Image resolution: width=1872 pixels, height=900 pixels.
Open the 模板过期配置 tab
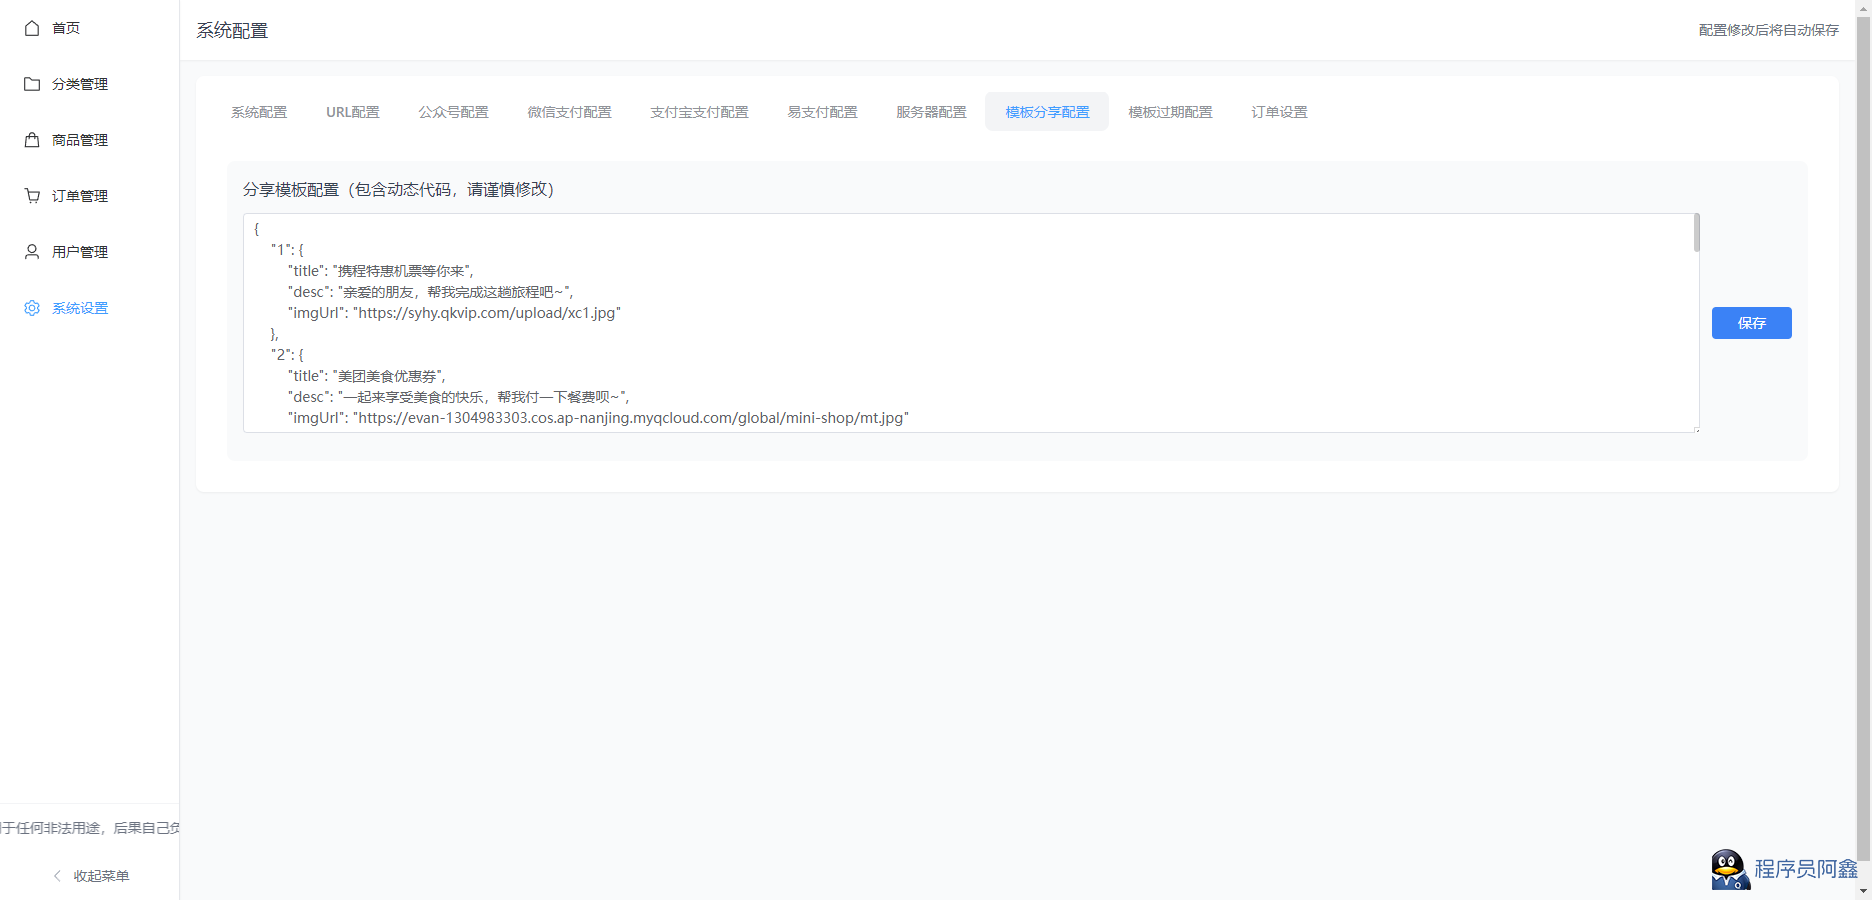point(1170,112)
